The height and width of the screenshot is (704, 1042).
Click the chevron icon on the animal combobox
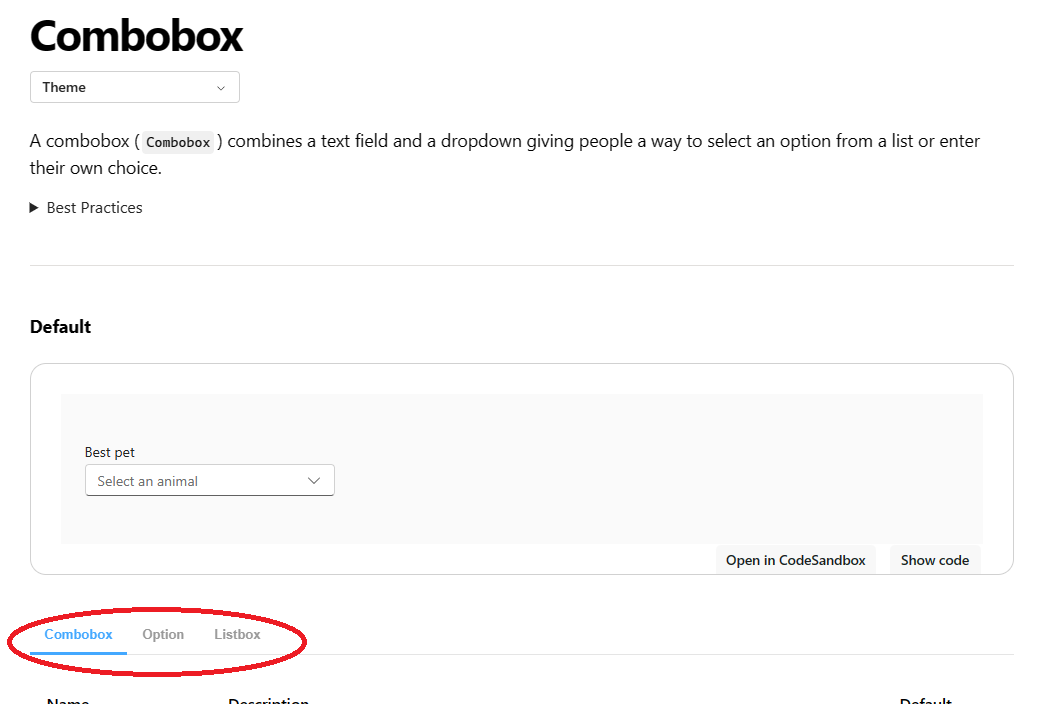[313, 480]
